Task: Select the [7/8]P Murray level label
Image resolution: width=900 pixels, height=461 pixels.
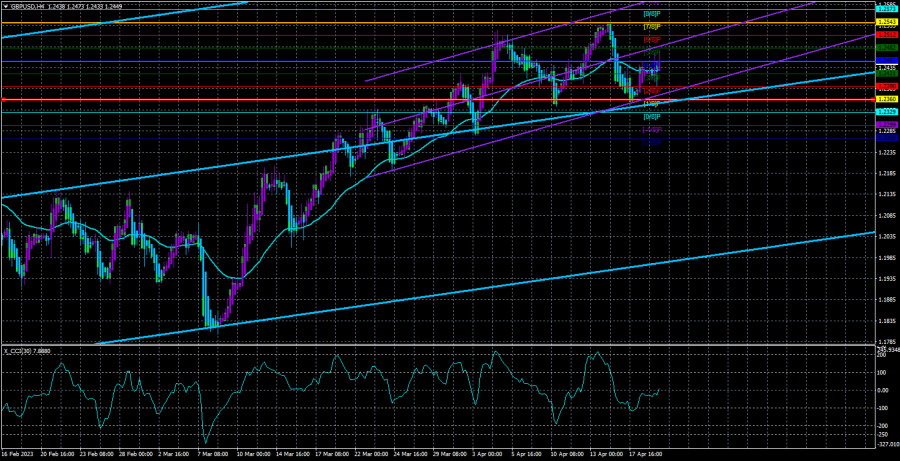Action: tap(651, 27)
